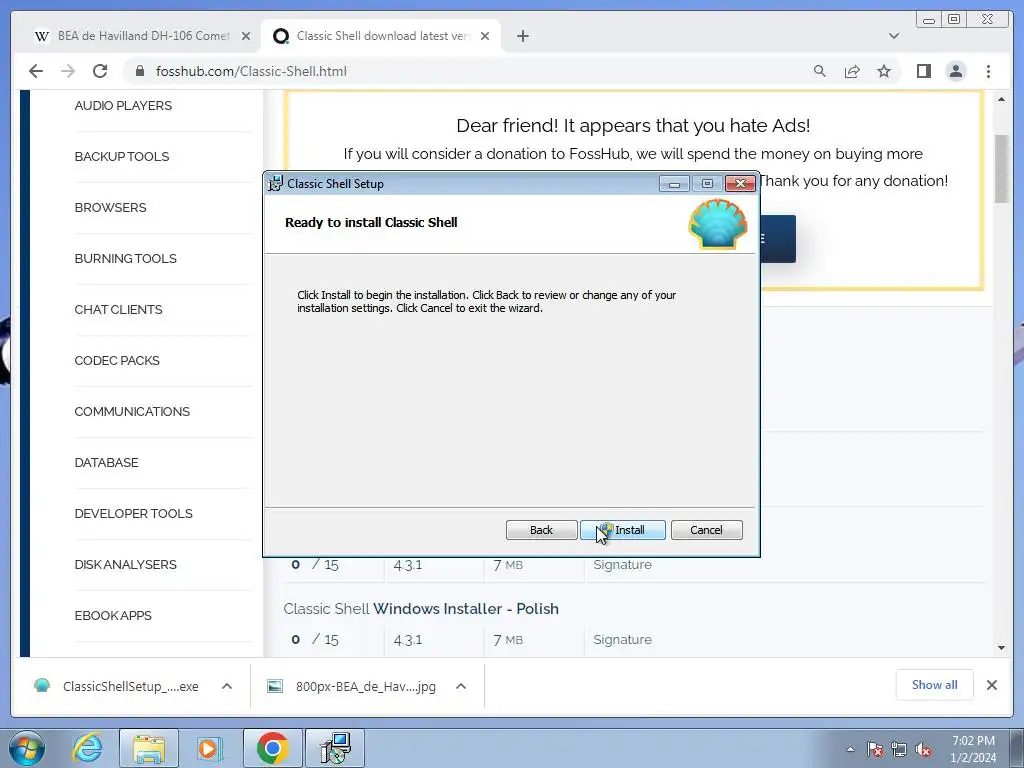
Task: Click the Classic Shell seashell logo
Action: pos(718,224)
